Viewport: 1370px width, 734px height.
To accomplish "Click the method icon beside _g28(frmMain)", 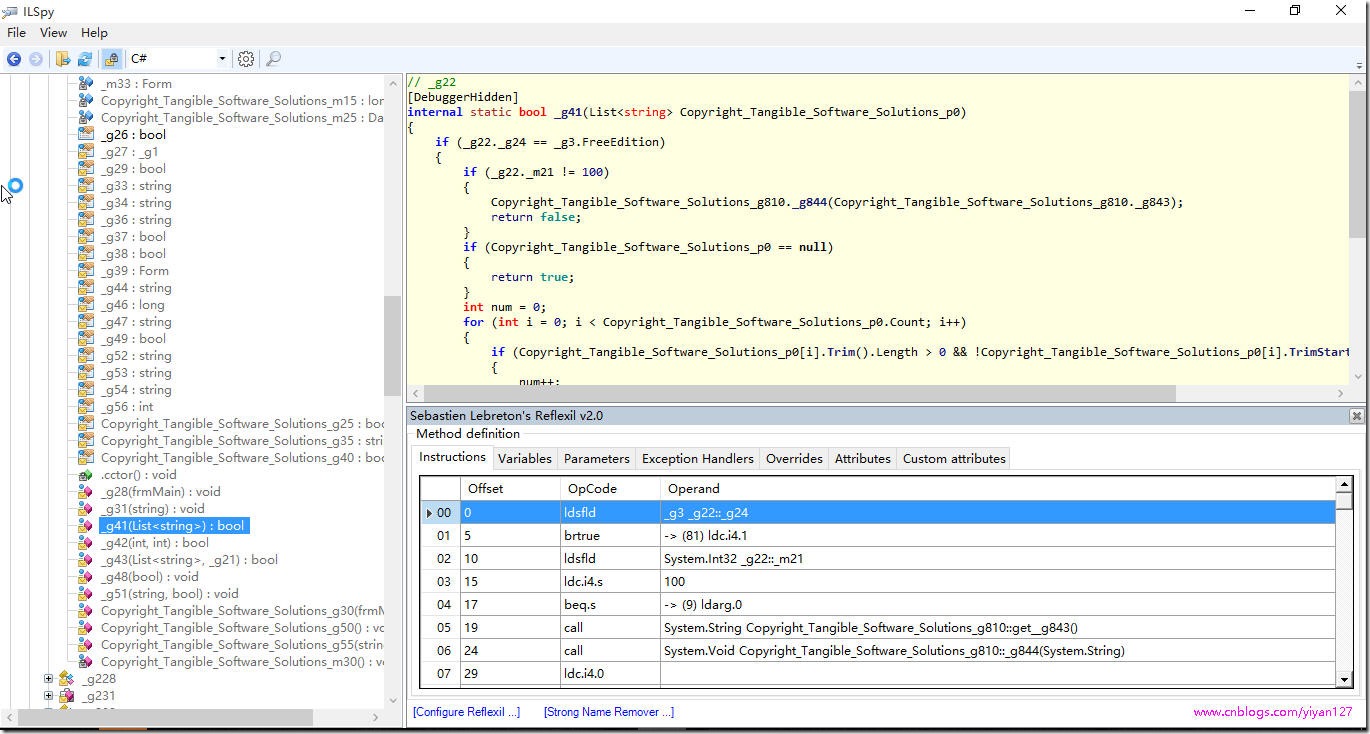I will [86, 492].
